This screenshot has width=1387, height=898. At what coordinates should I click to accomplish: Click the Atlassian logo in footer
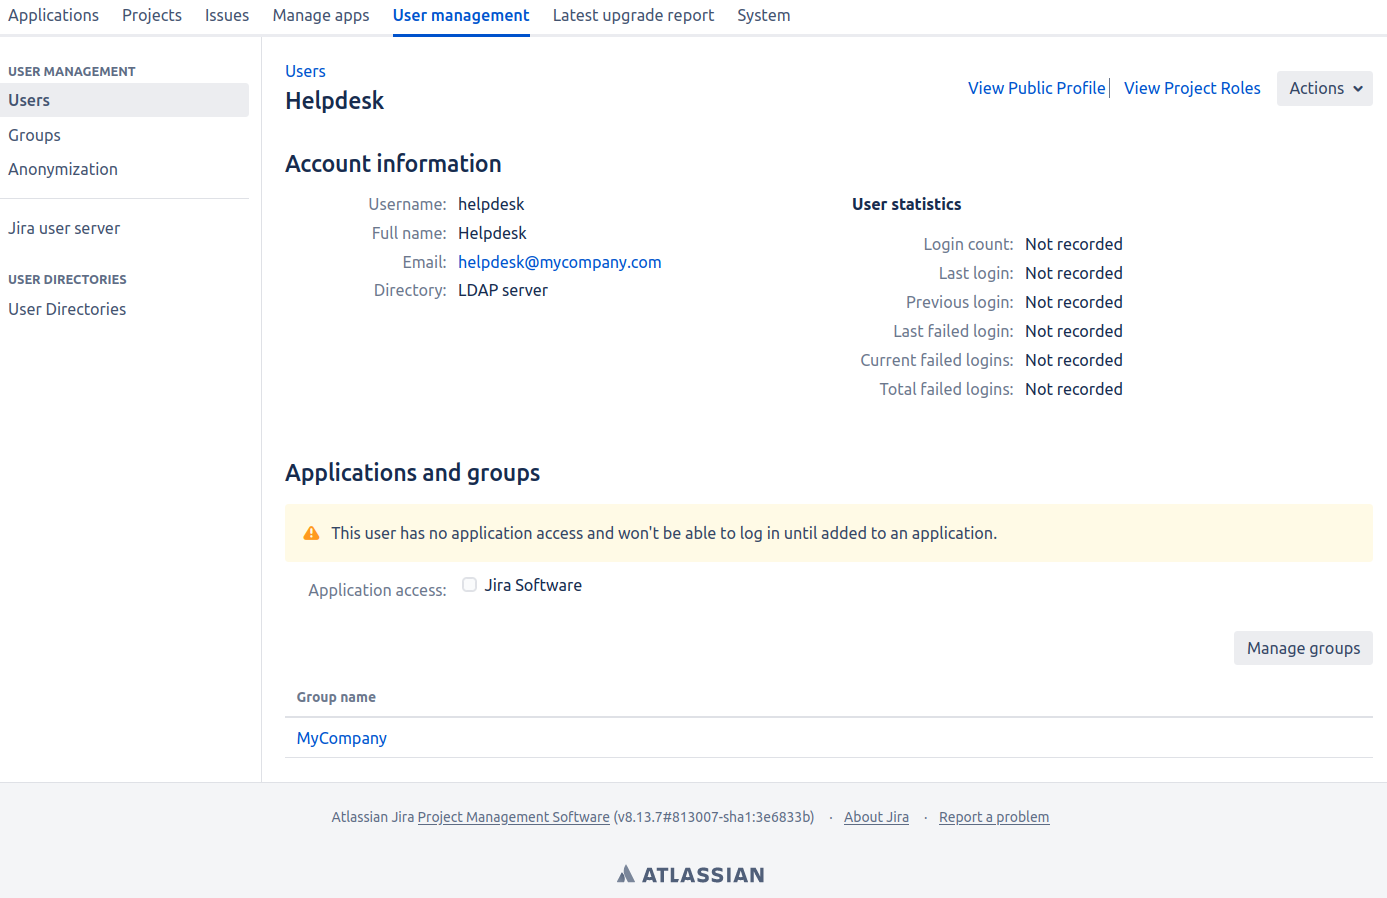click(690, 875)
